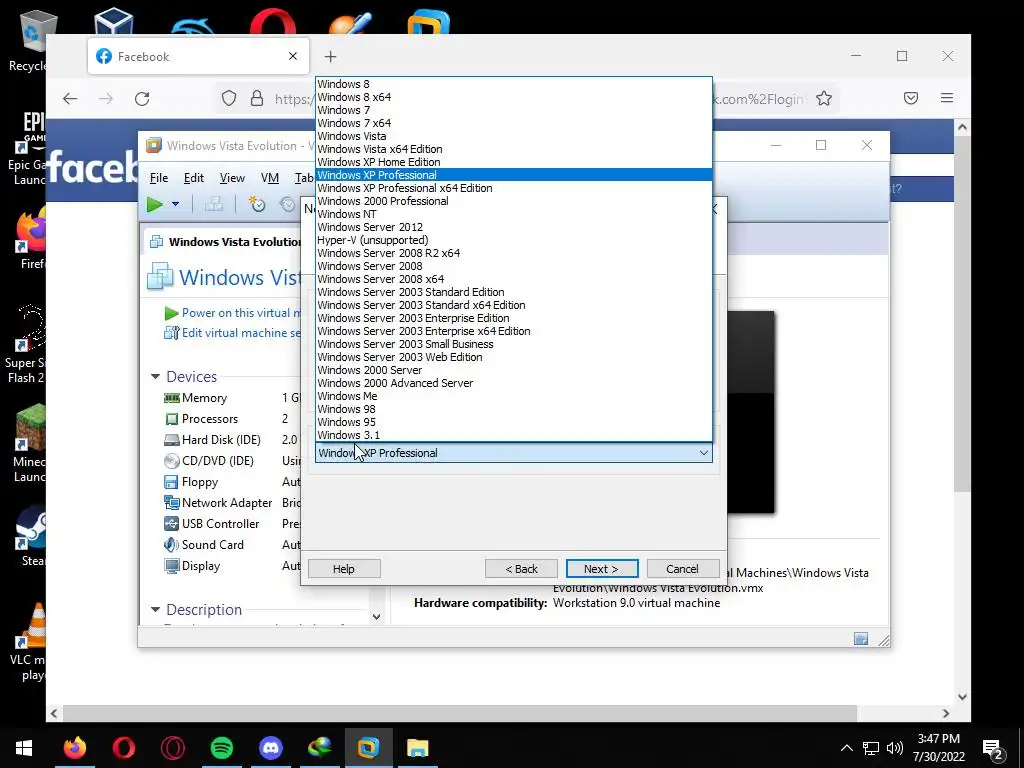1024x768 pixels.
Task: Click the VMware panel scroll down arrow
Action: [x=376, y=616]
